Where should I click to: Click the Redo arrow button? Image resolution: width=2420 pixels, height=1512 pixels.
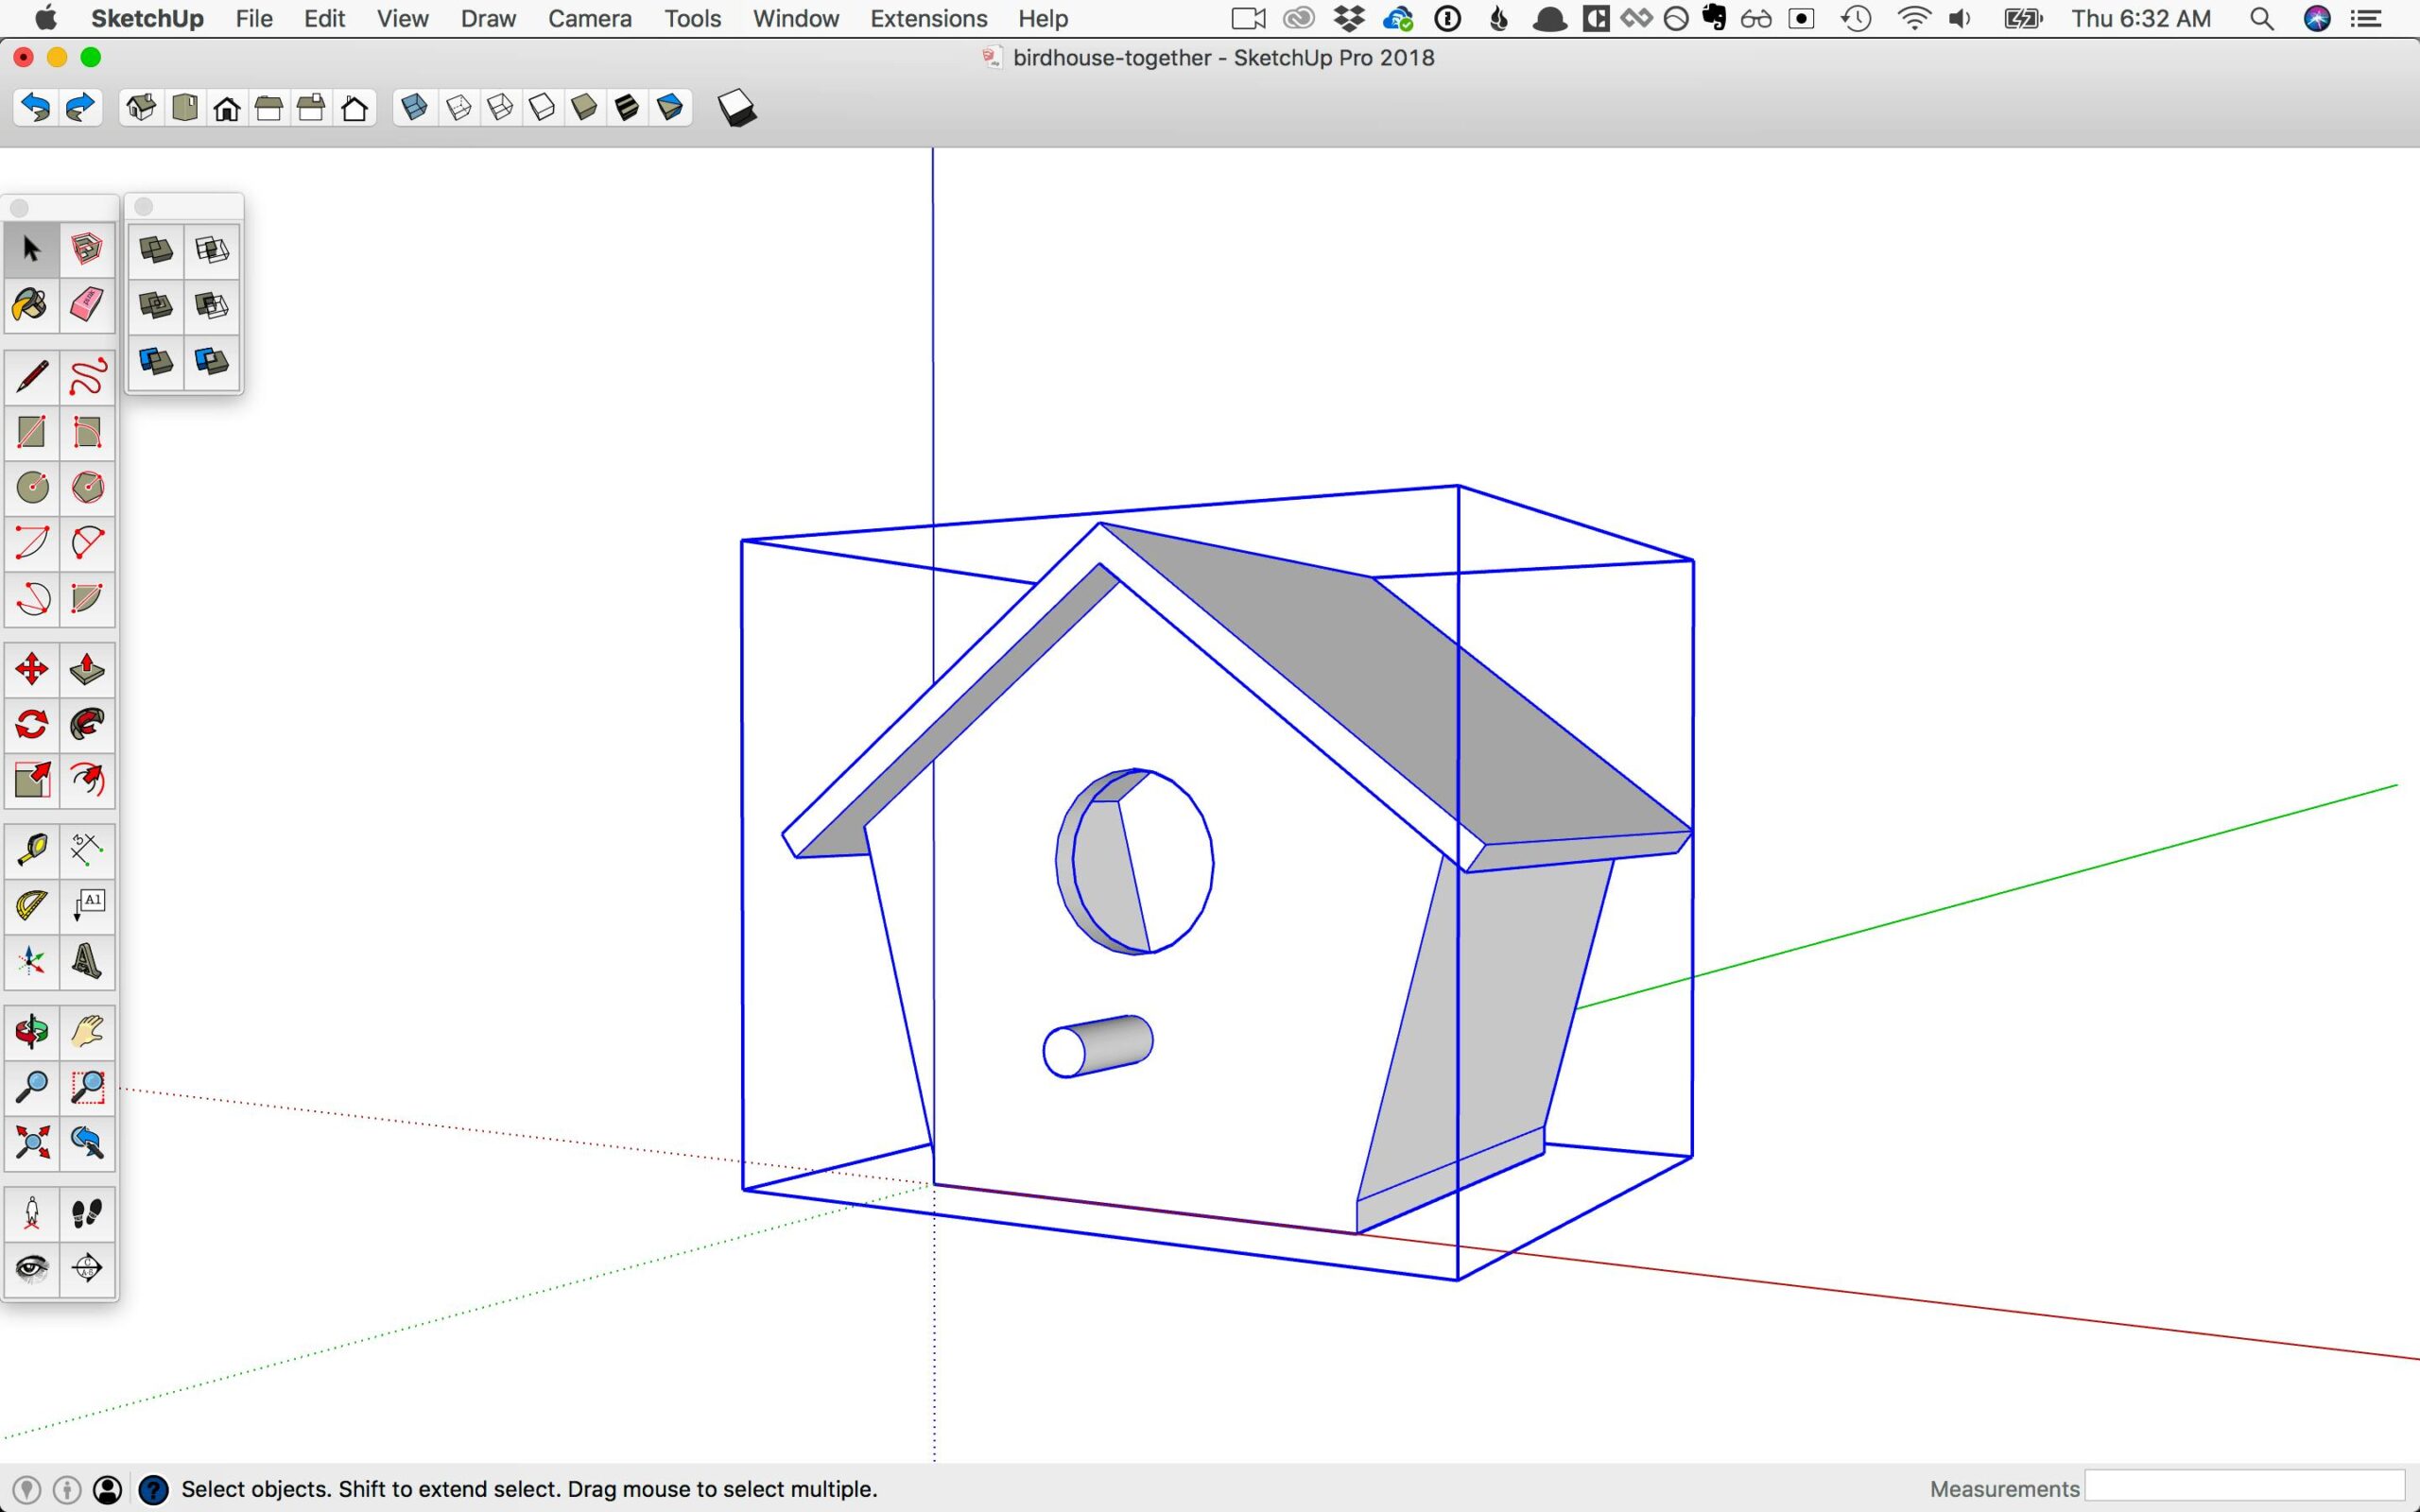click(x=80, y=107)
